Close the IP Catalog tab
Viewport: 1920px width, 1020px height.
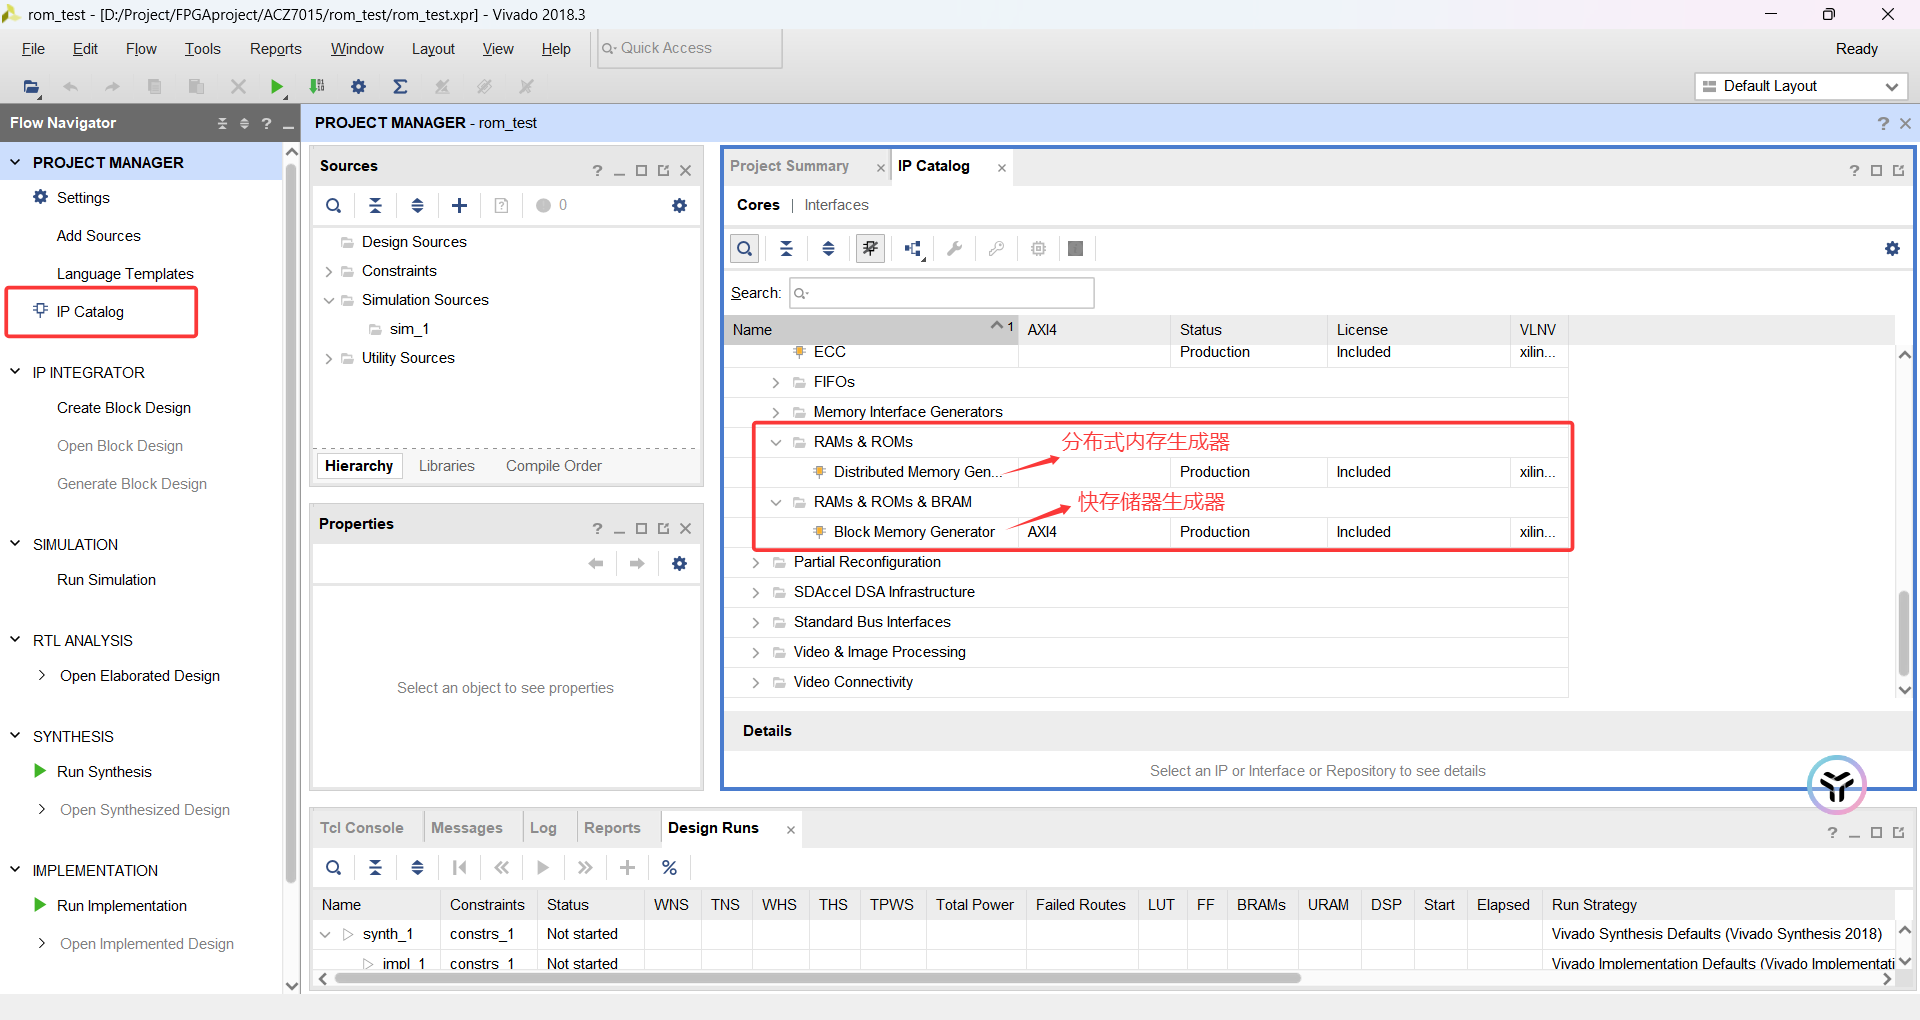[1001, 168]
